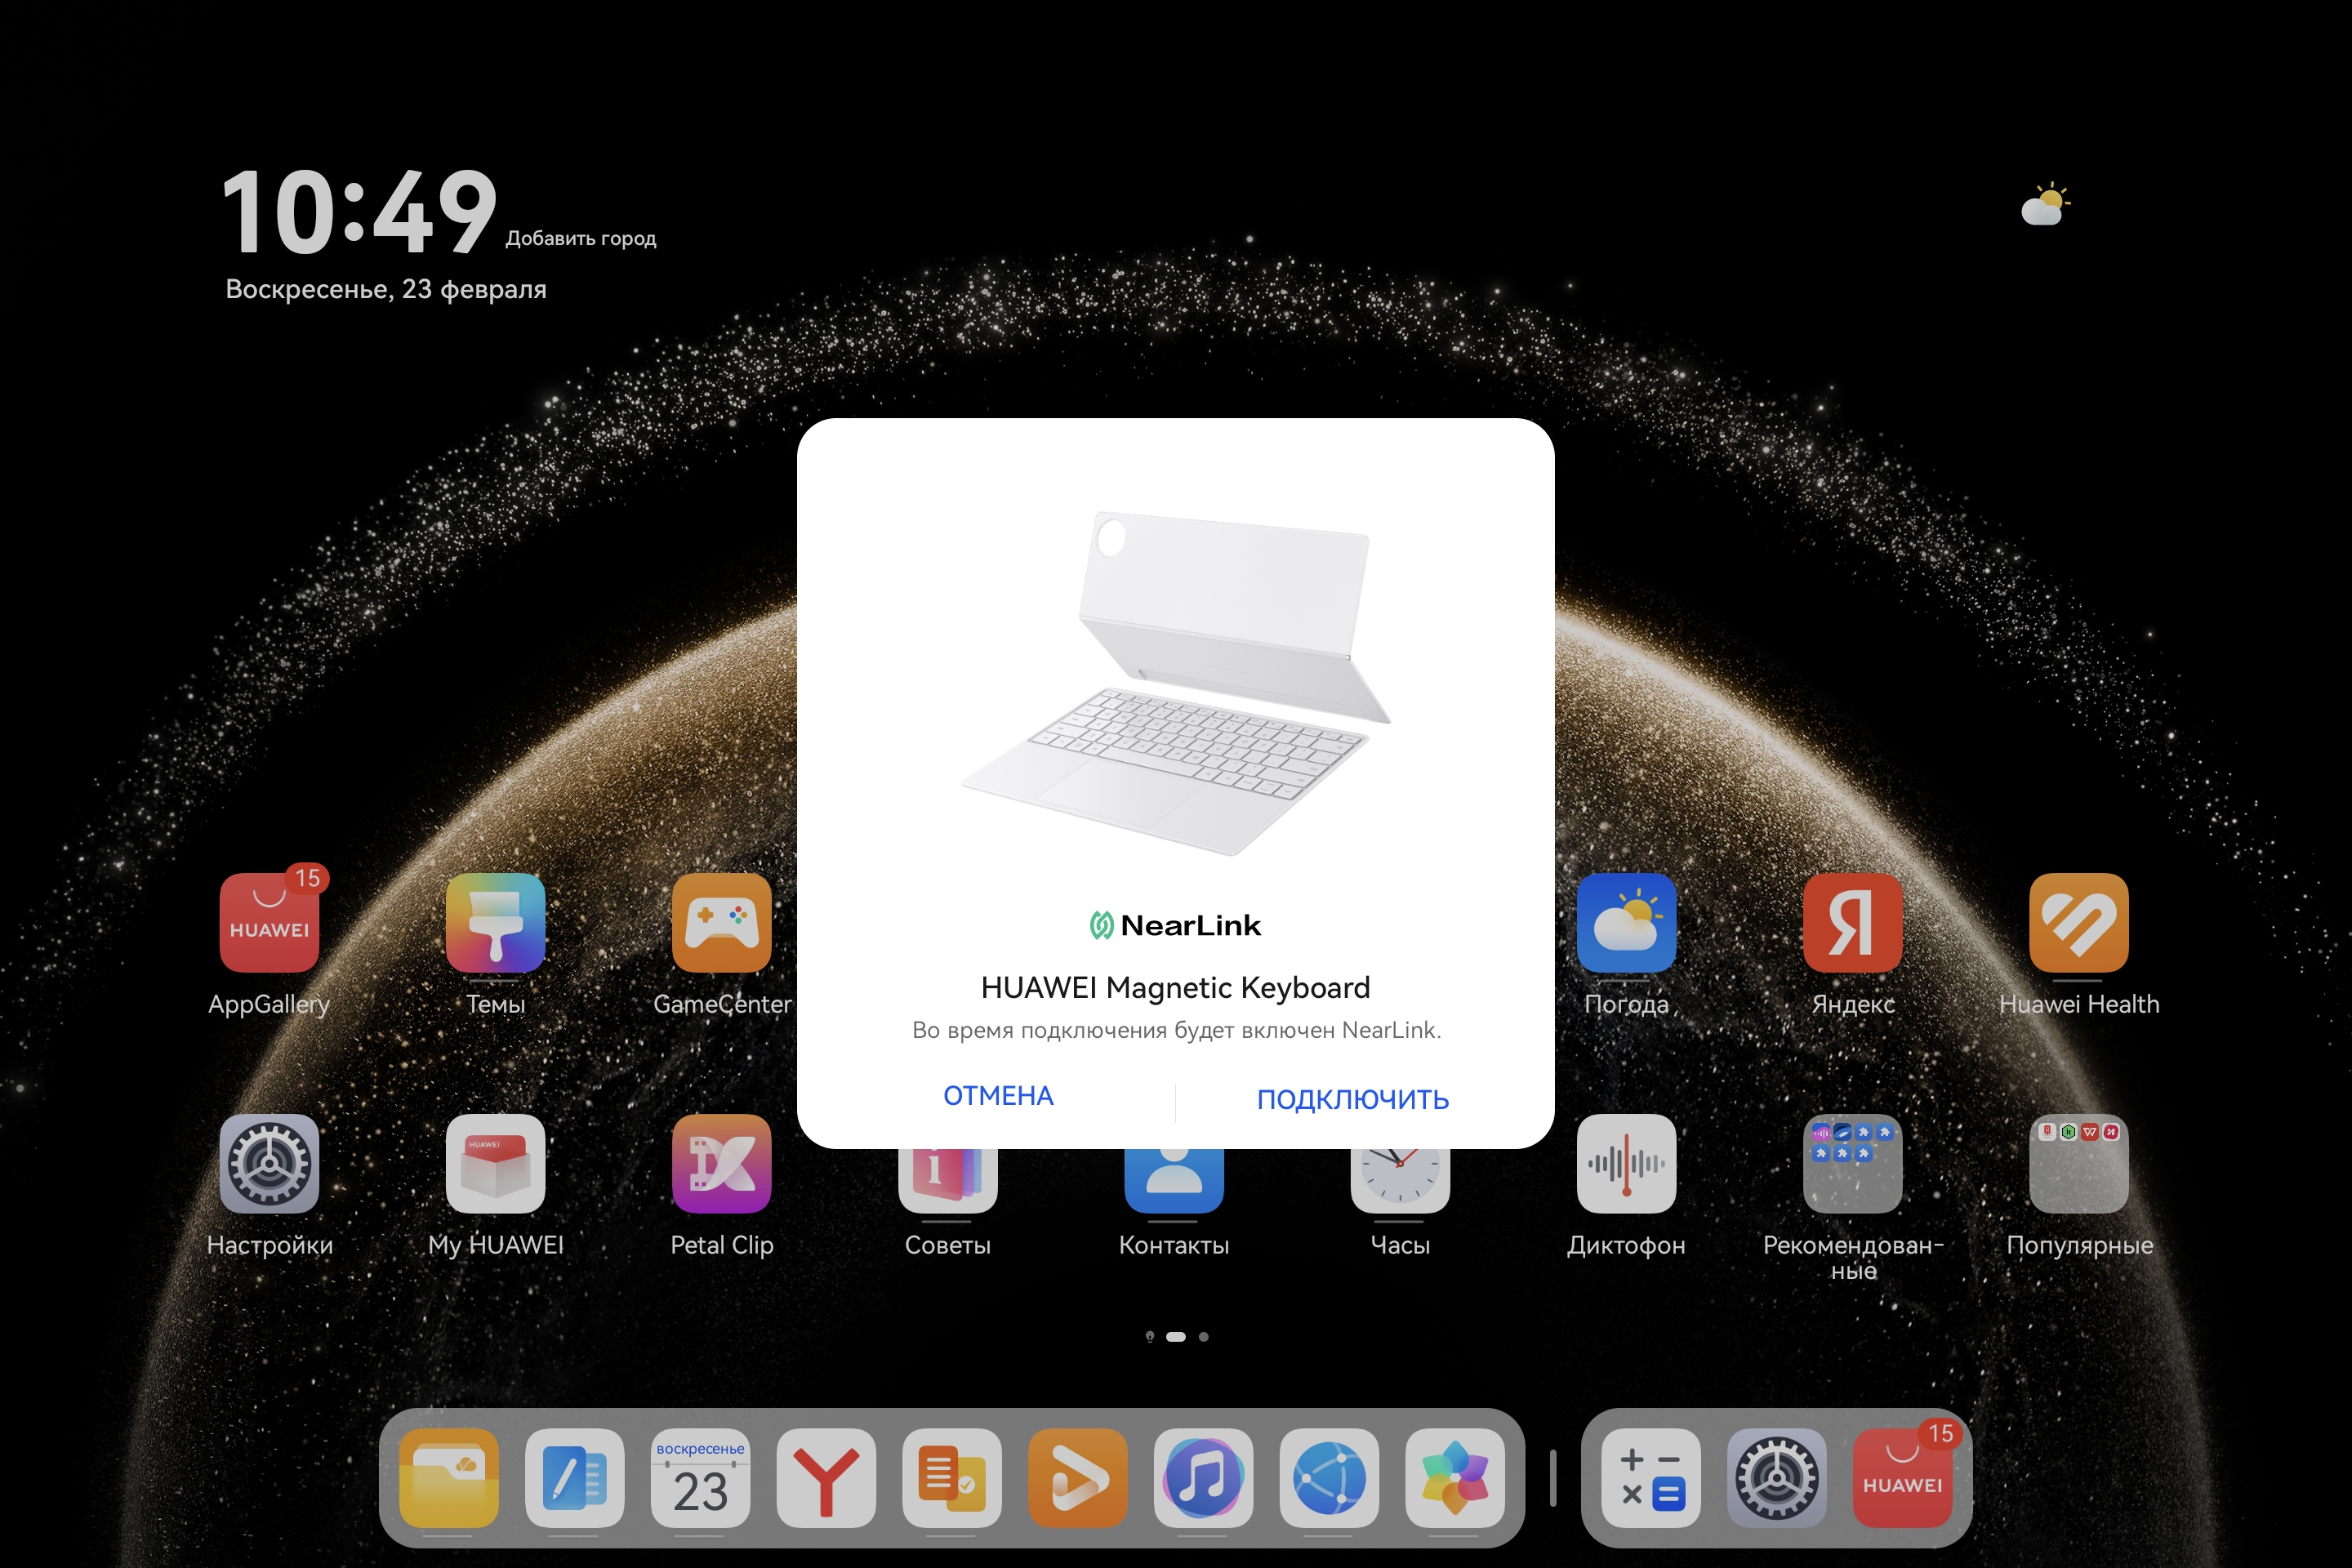Launch the Яндекс app

coord(1852,922)
